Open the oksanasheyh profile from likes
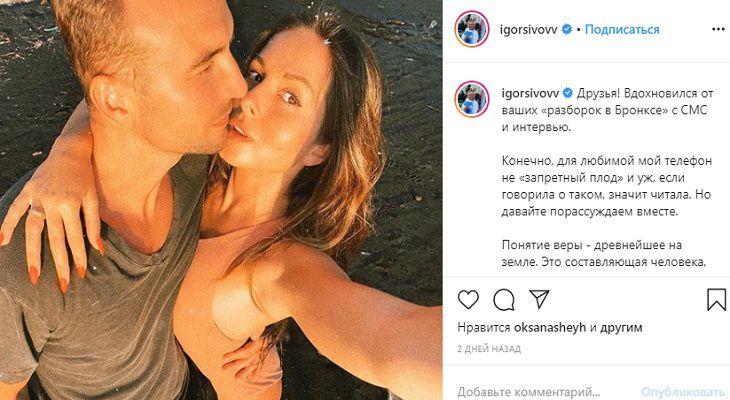This screenshot has height=400, width=730. (x=550, y=327)
